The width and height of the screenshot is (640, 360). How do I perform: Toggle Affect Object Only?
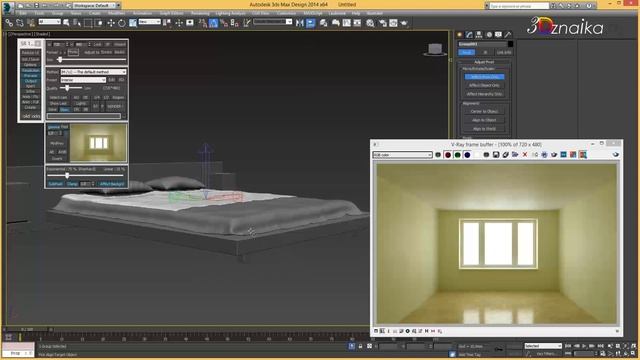point(484,85)
